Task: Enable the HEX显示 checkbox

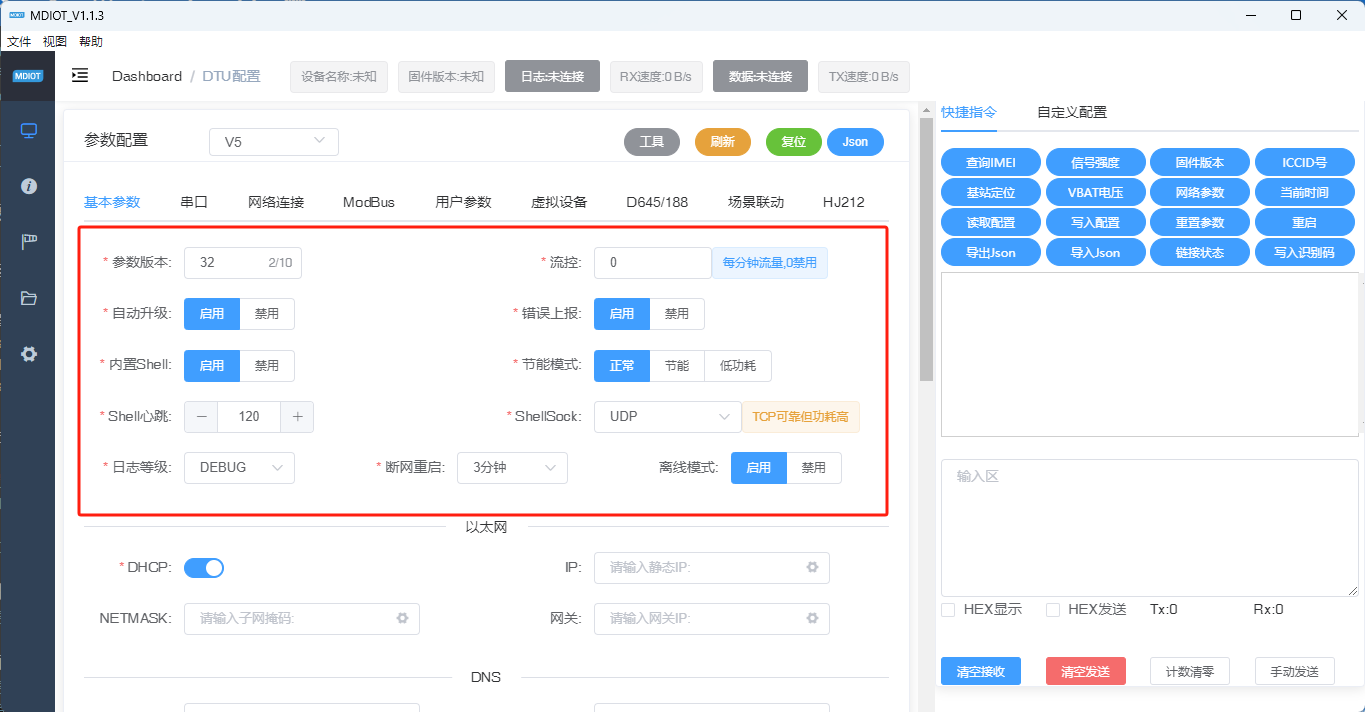Action: click(x=948, y=610)
